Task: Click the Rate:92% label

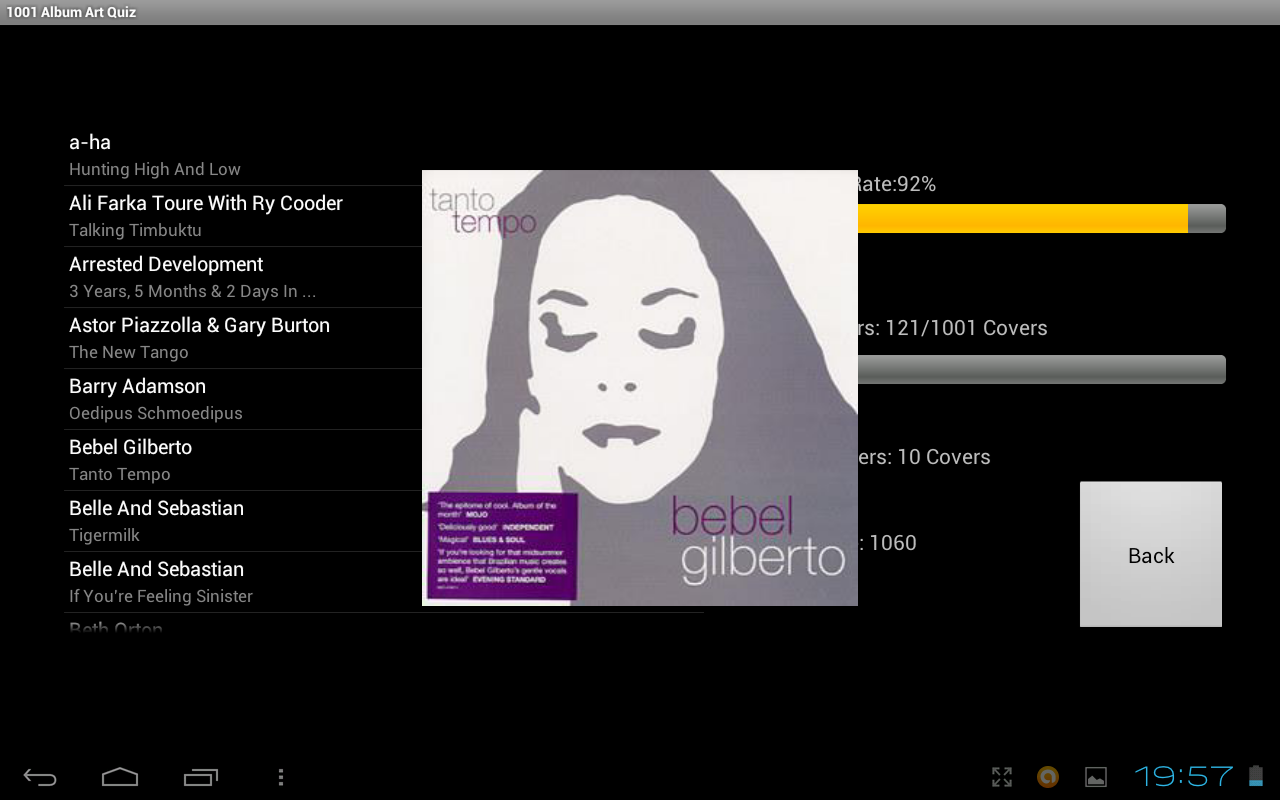Action: click(x=896, y=184)
